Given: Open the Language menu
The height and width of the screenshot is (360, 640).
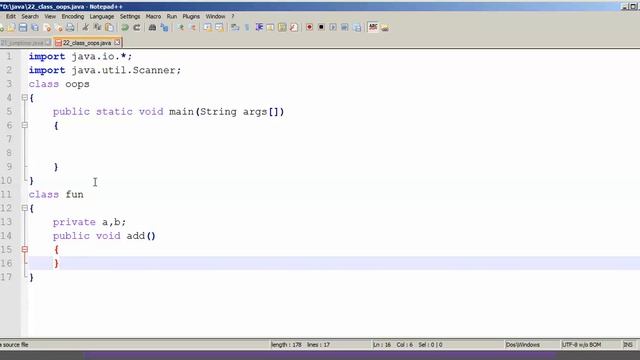Looking at the screenshot, I should coord(102,16).
